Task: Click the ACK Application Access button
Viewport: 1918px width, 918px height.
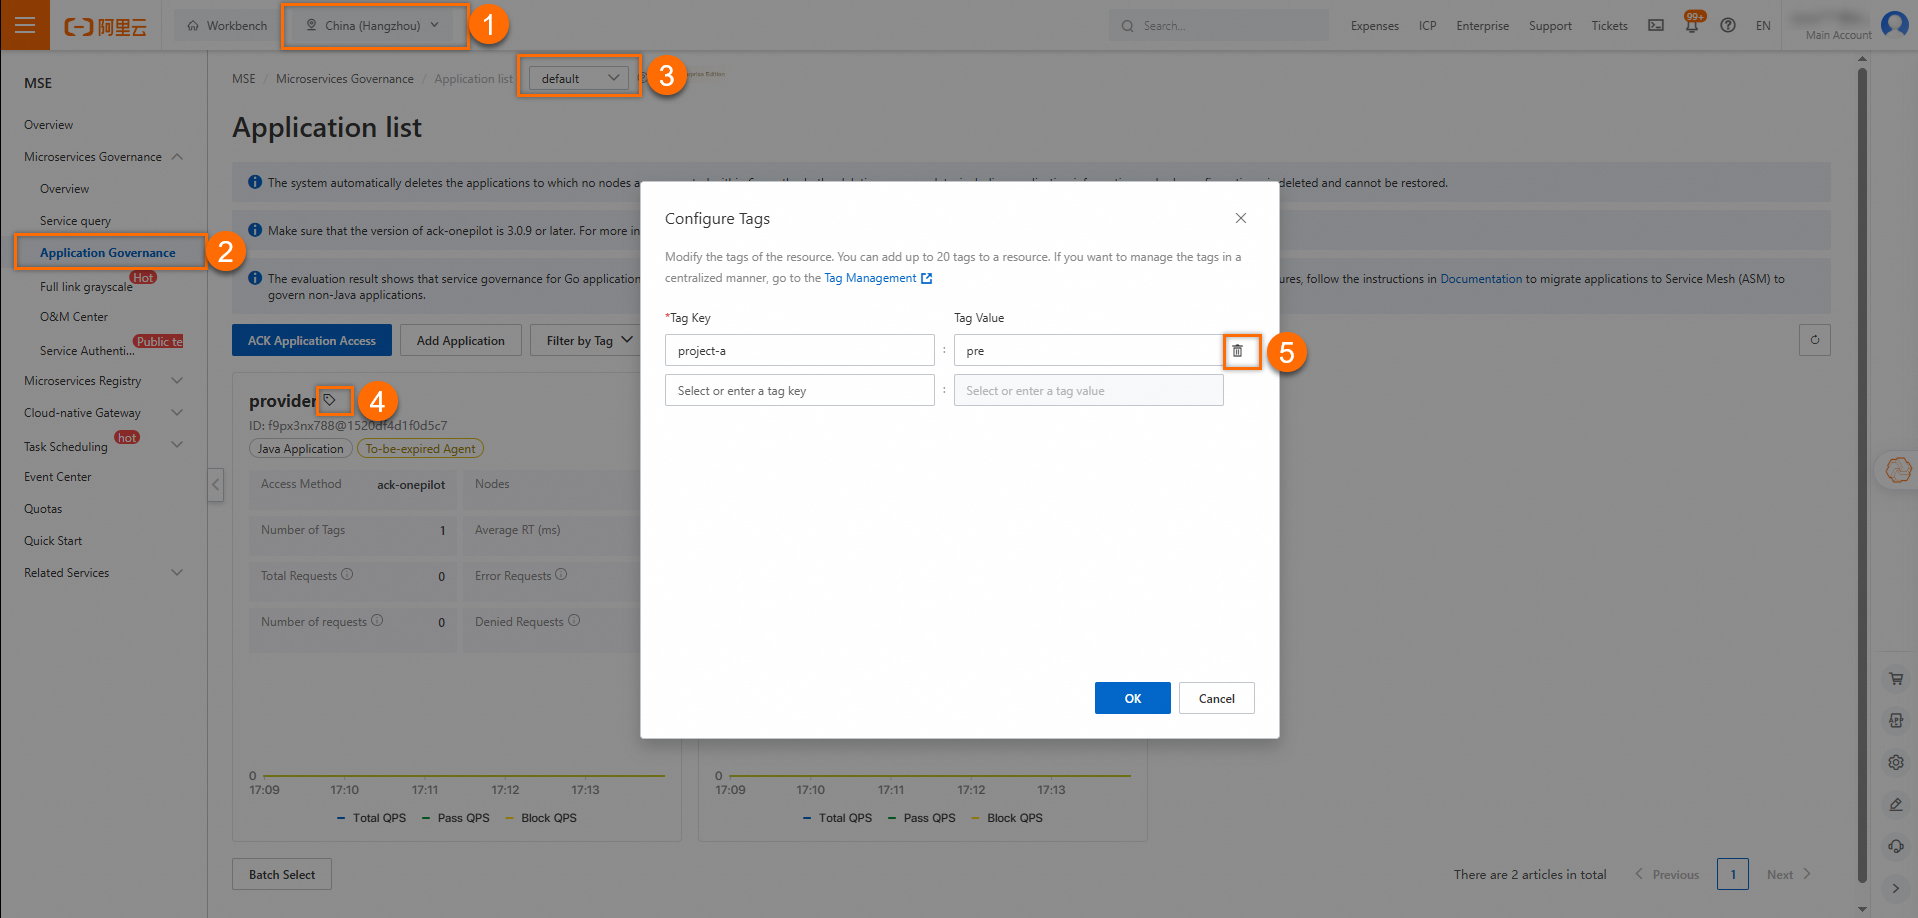Action: pos(312,340)
